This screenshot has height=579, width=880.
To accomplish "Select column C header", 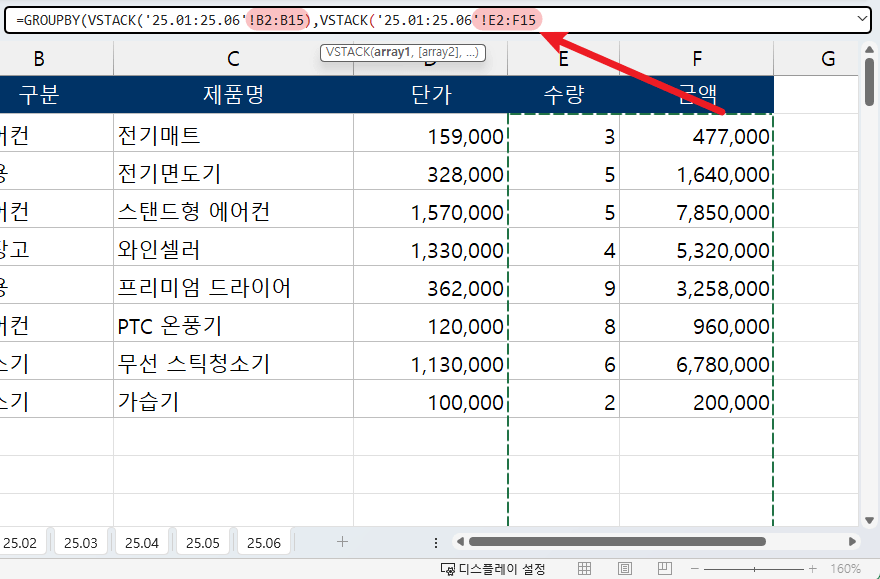I will point(233,58).
